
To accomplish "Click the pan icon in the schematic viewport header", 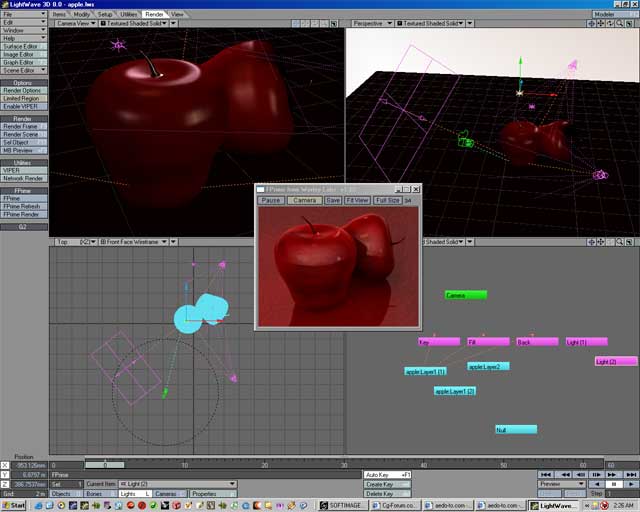I will point(600,242).
